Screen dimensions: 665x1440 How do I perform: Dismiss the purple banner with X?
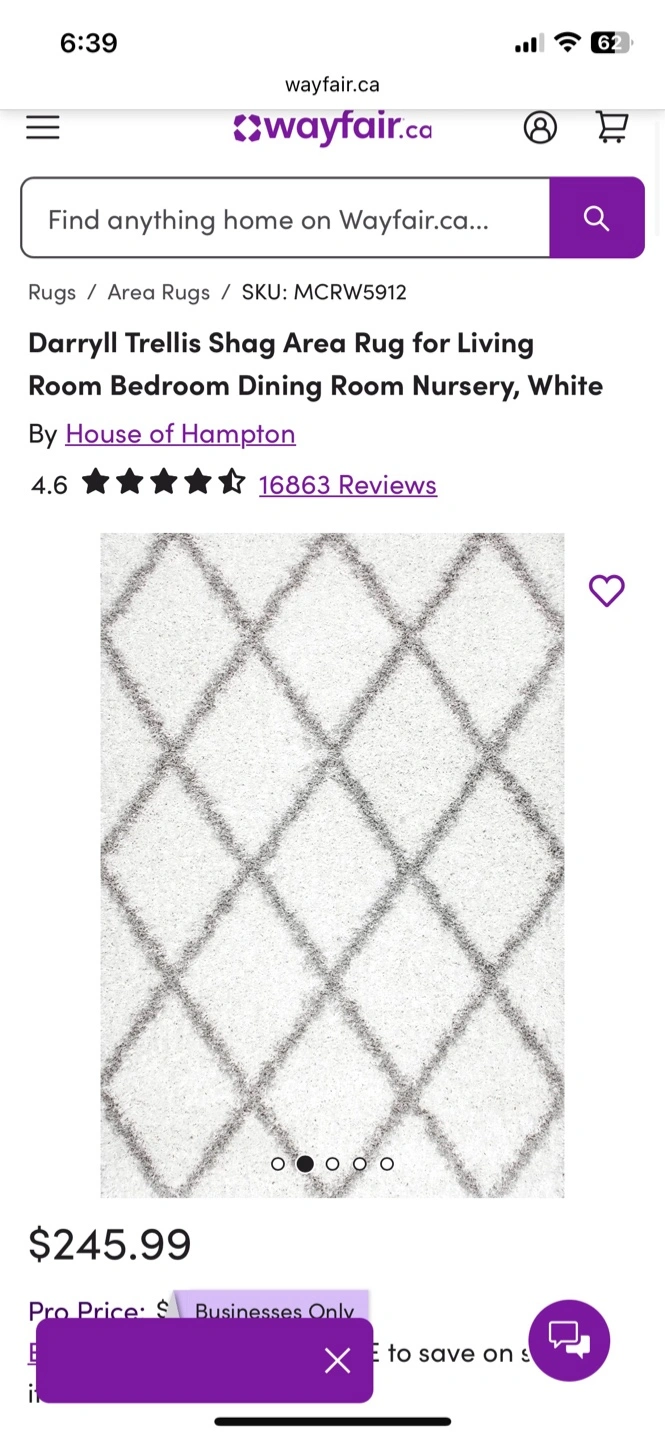pos(338,1360)
